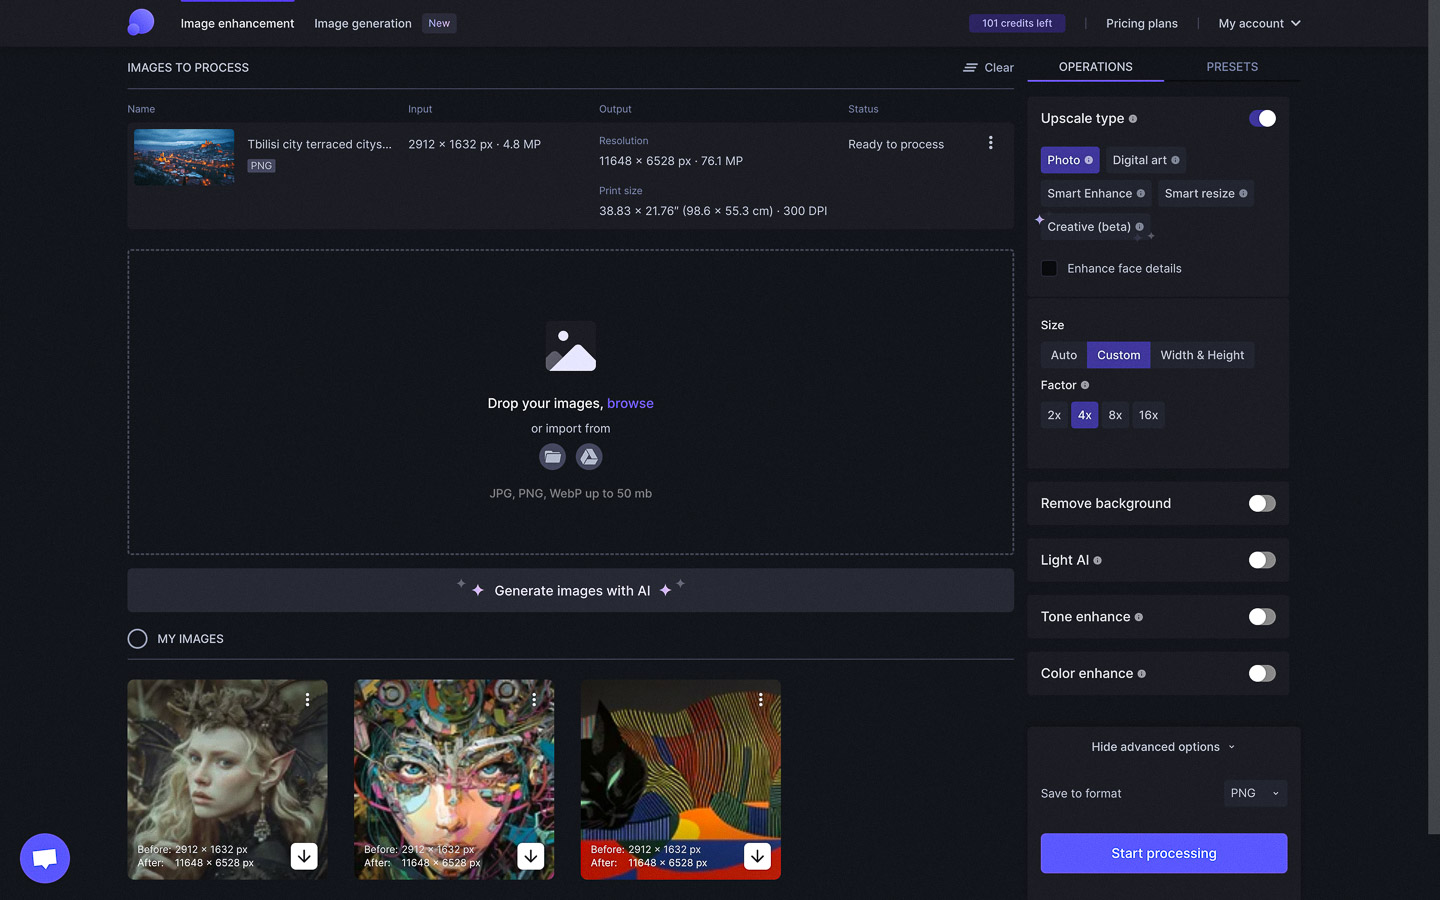Select the 8x factor option

[1115, 415]
